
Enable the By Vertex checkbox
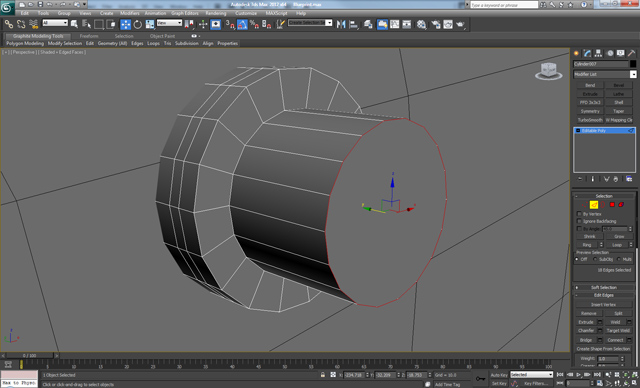click(579, 214)
